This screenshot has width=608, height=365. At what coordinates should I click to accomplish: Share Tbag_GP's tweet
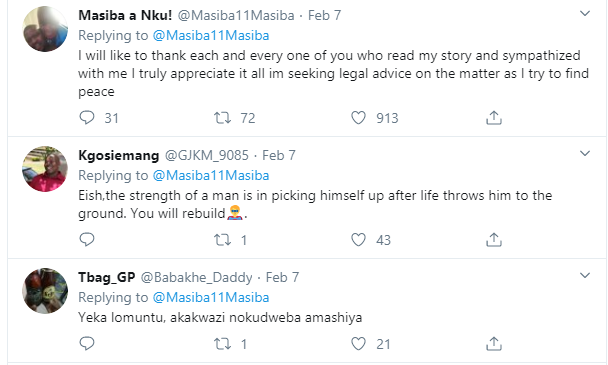494,343
